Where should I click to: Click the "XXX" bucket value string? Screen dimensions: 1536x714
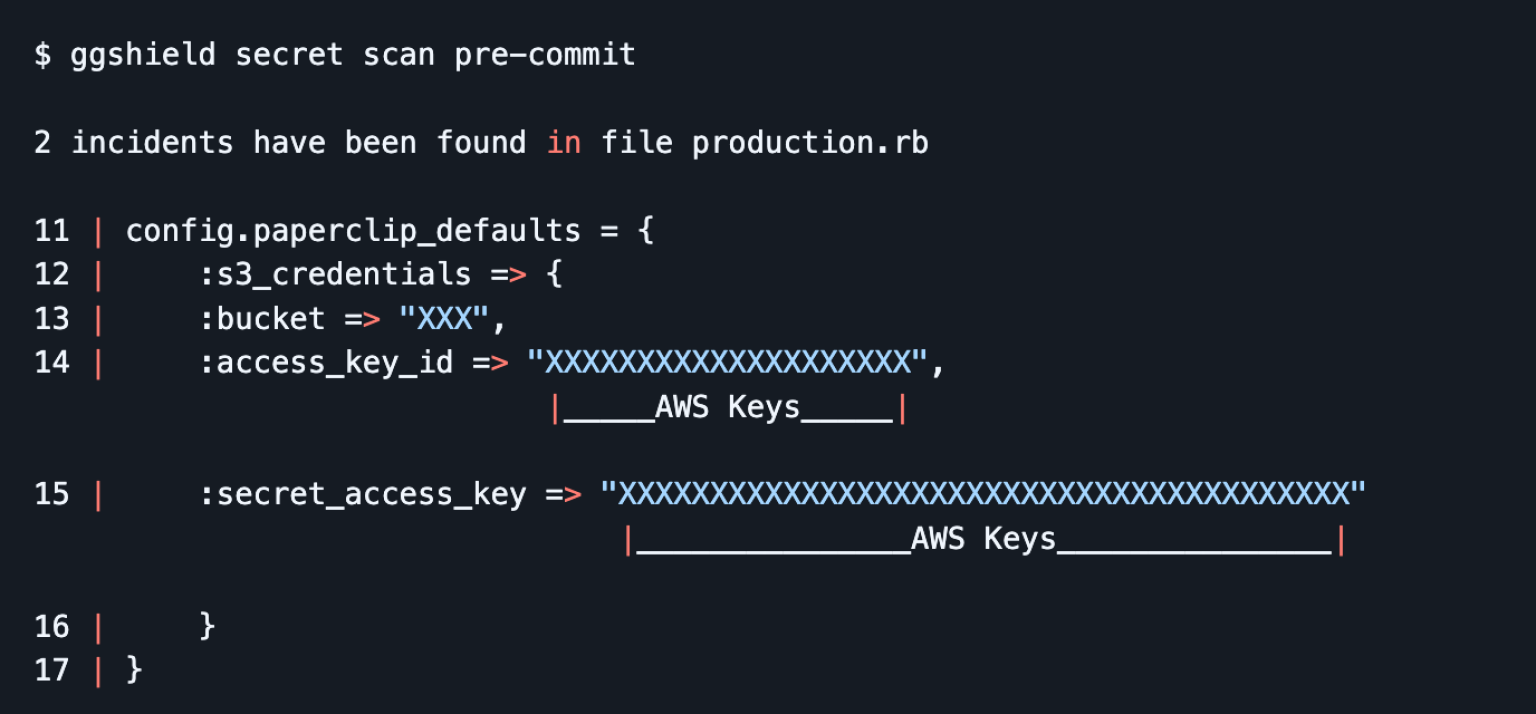445,318
